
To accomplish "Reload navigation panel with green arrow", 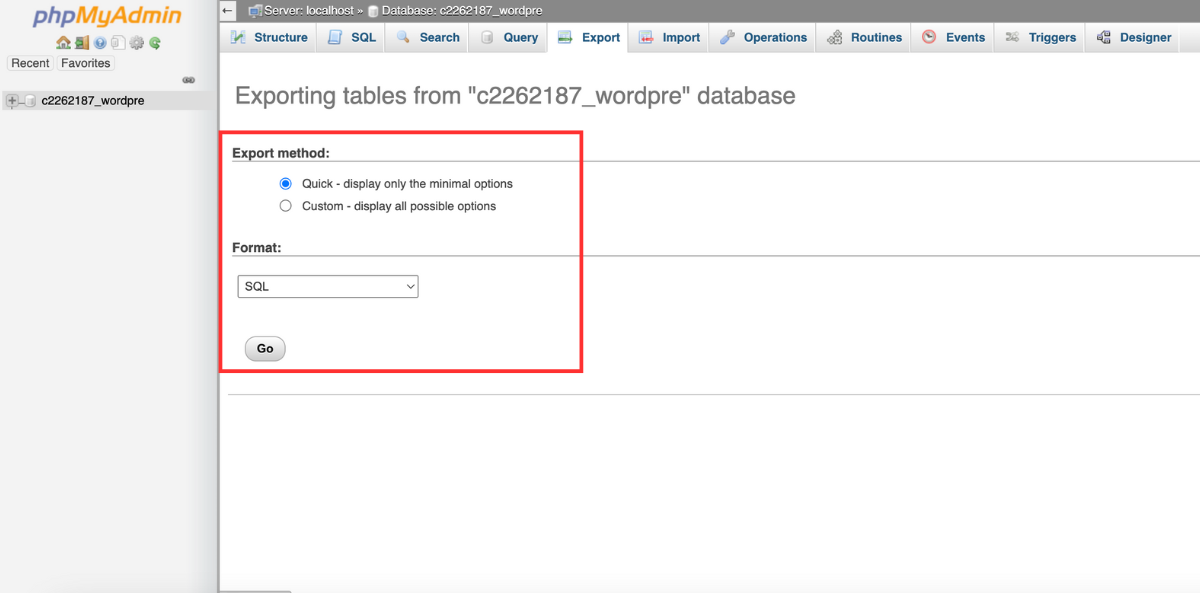I will (x=155, y=43).
